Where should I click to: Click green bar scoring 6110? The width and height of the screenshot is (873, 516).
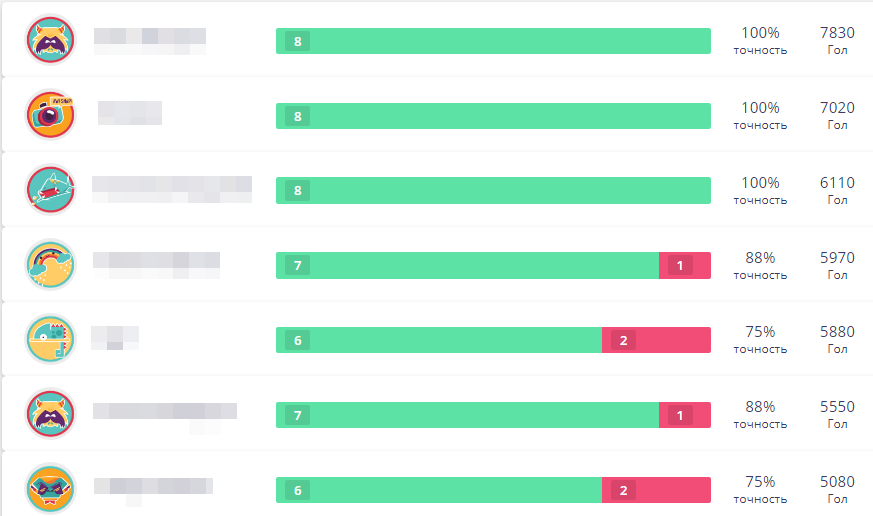493,190
